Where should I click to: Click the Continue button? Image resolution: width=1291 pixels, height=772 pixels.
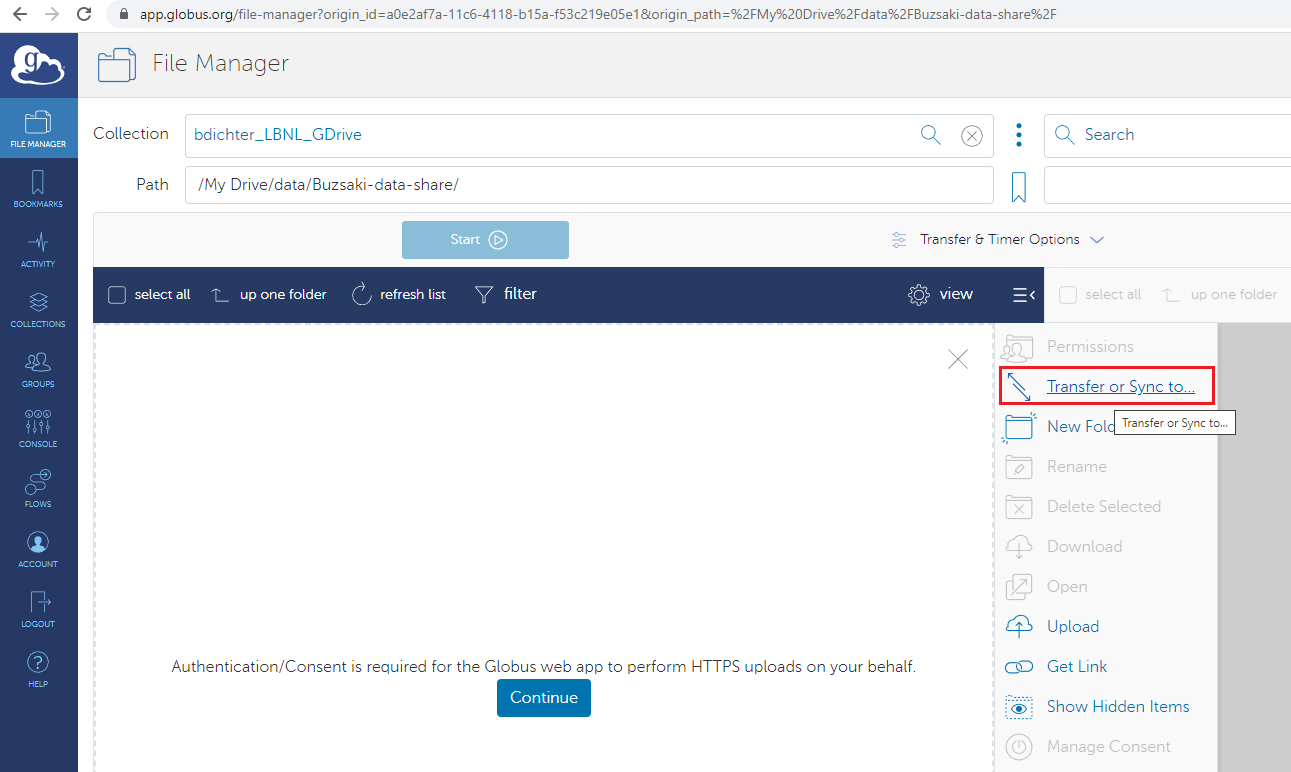(x=544, y=698)
